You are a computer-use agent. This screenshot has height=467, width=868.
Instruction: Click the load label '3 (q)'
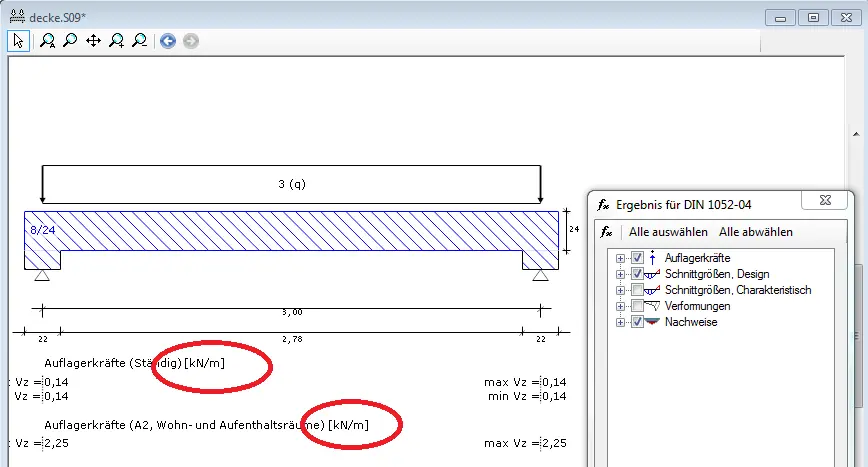click(x=292, y=184)
